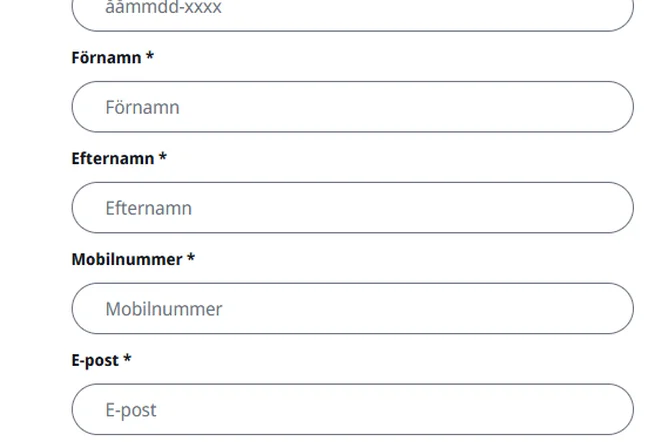Image resolution: width=668 pixels, height=448 pixels.
Task: Click the grey Förnamn placeholder text
Action: [142, 107]
